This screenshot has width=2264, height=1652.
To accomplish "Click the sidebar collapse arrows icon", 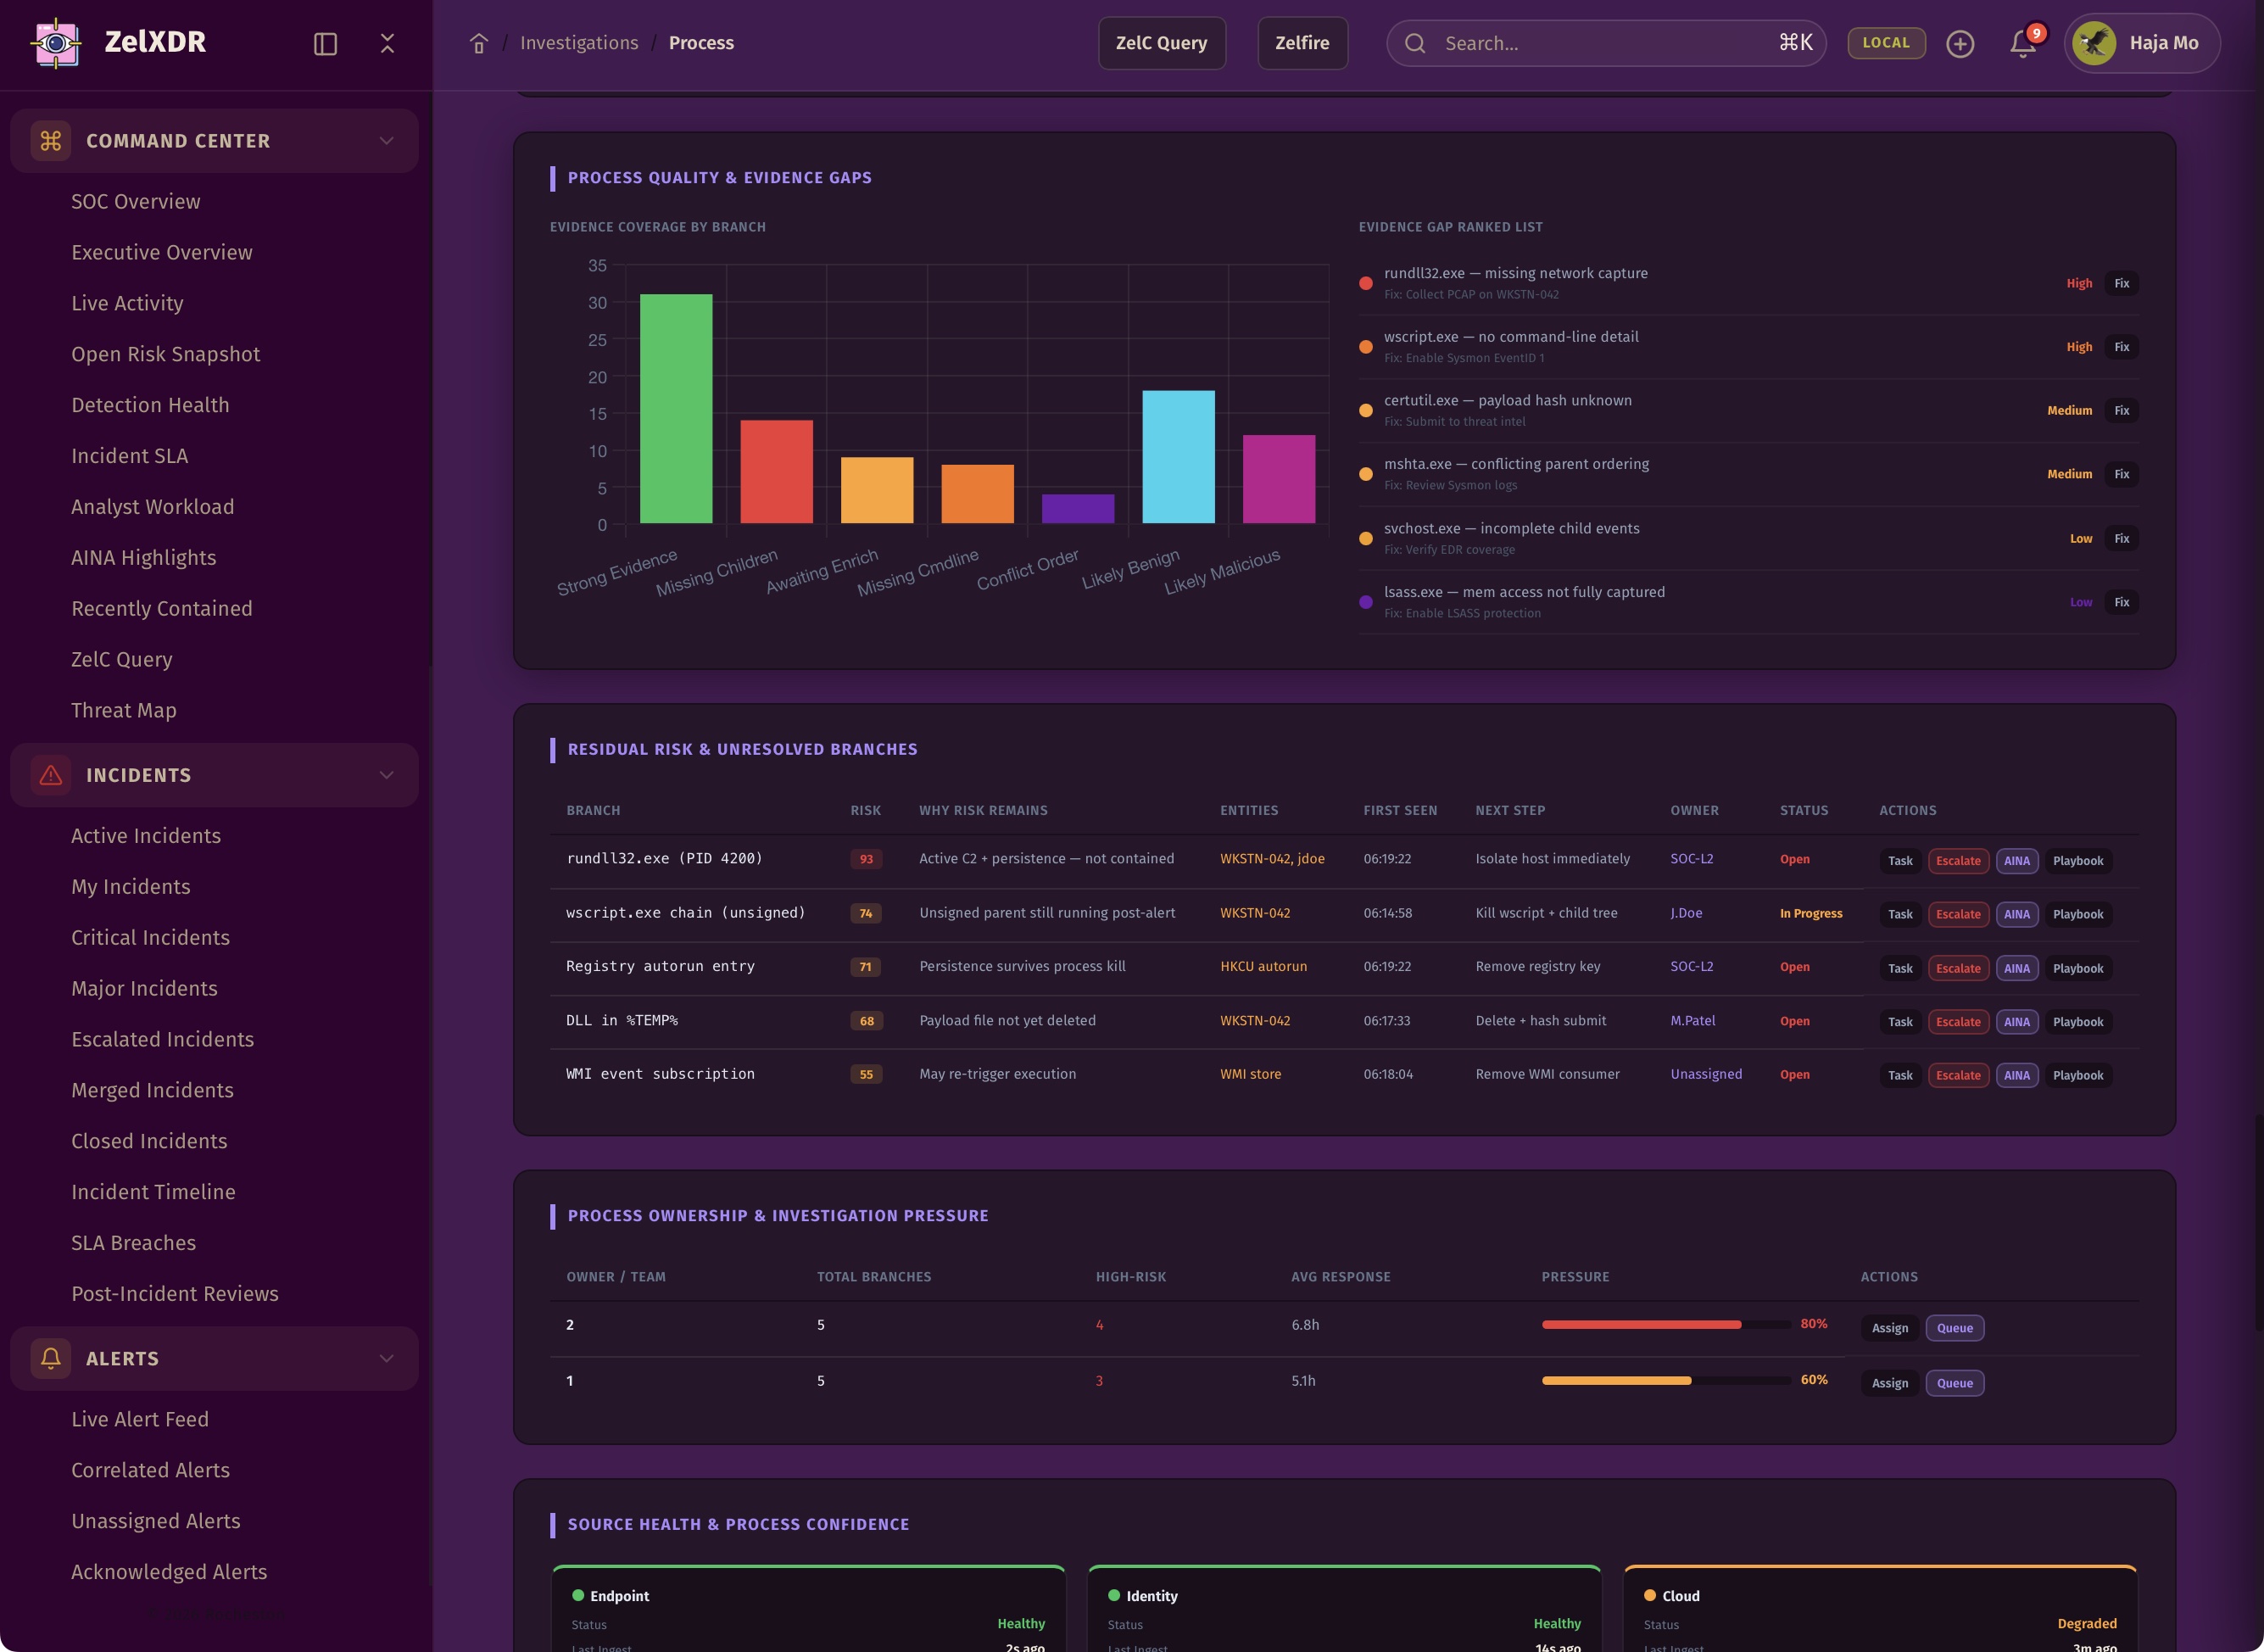I will tap(387, 43).
